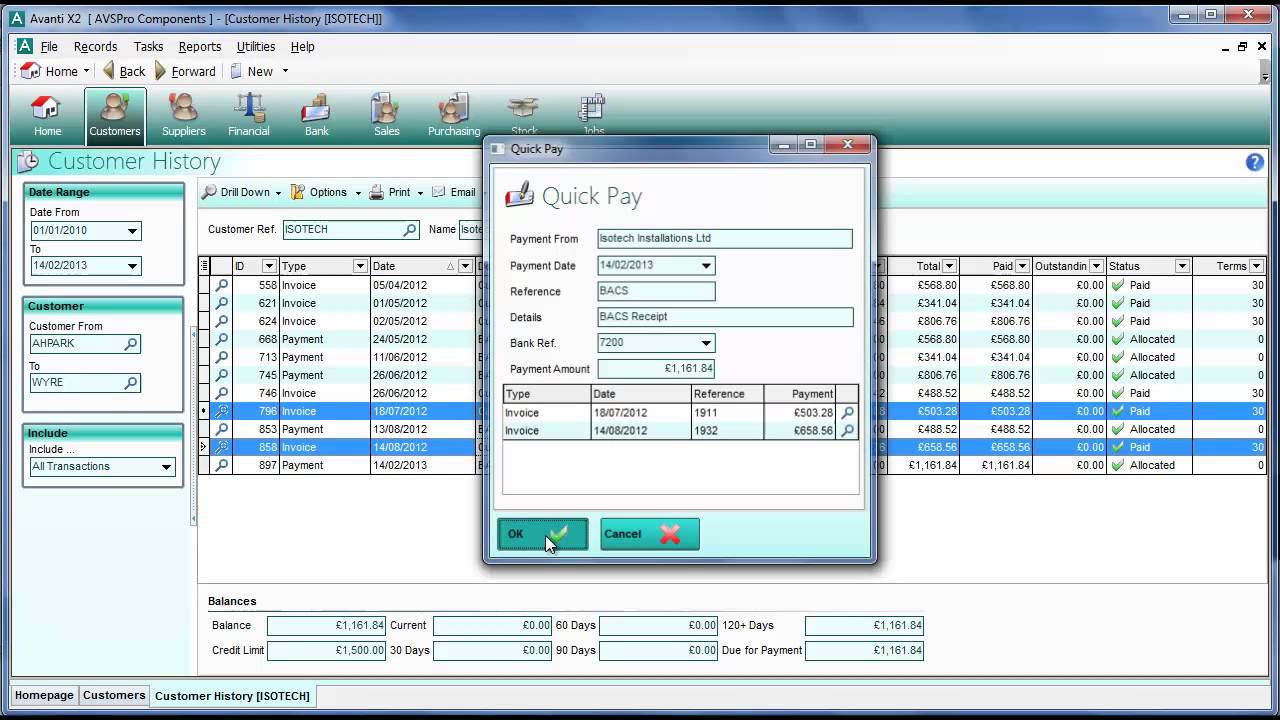Switch to the Customers bottom tab
This screenshot has width=1280, height=720.
coord(114,695)
